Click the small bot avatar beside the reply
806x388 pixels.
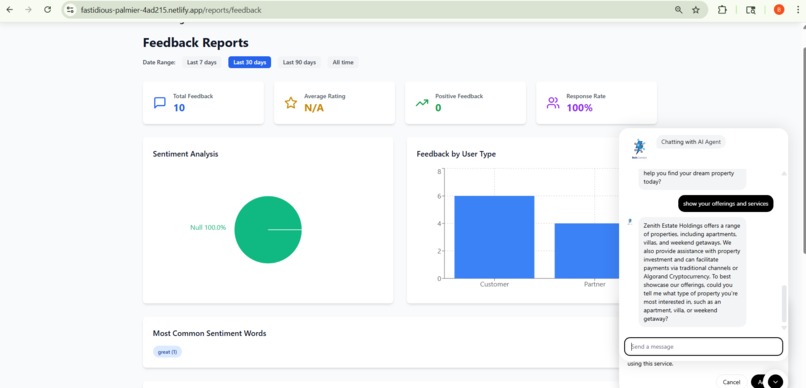click(630, 222)
